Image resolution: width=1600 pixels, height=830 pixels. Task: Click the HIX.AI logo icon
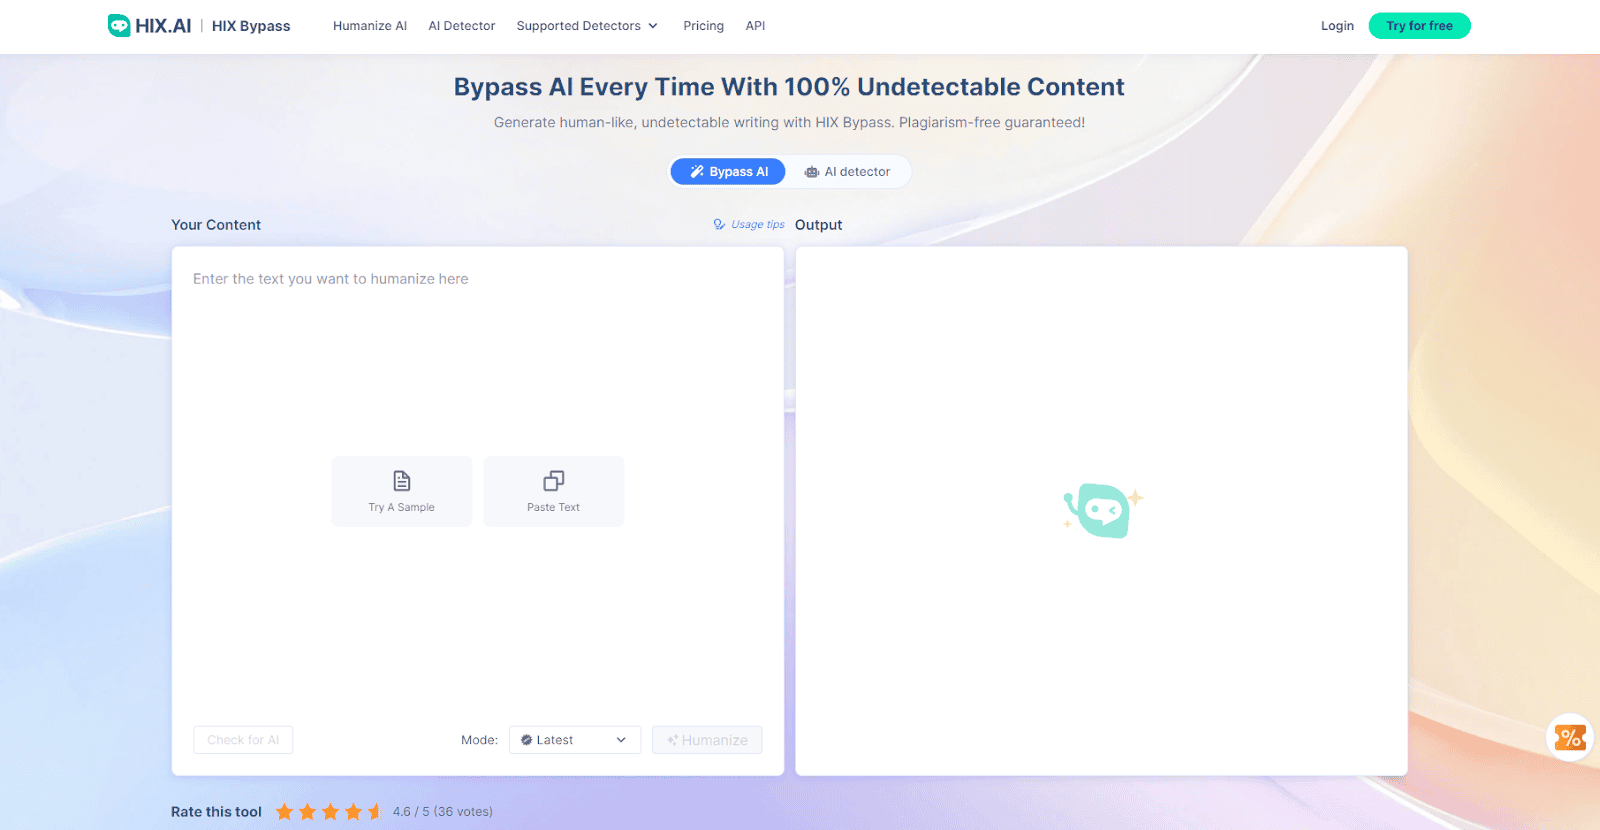pyautogui.click(x=119, y=26)
